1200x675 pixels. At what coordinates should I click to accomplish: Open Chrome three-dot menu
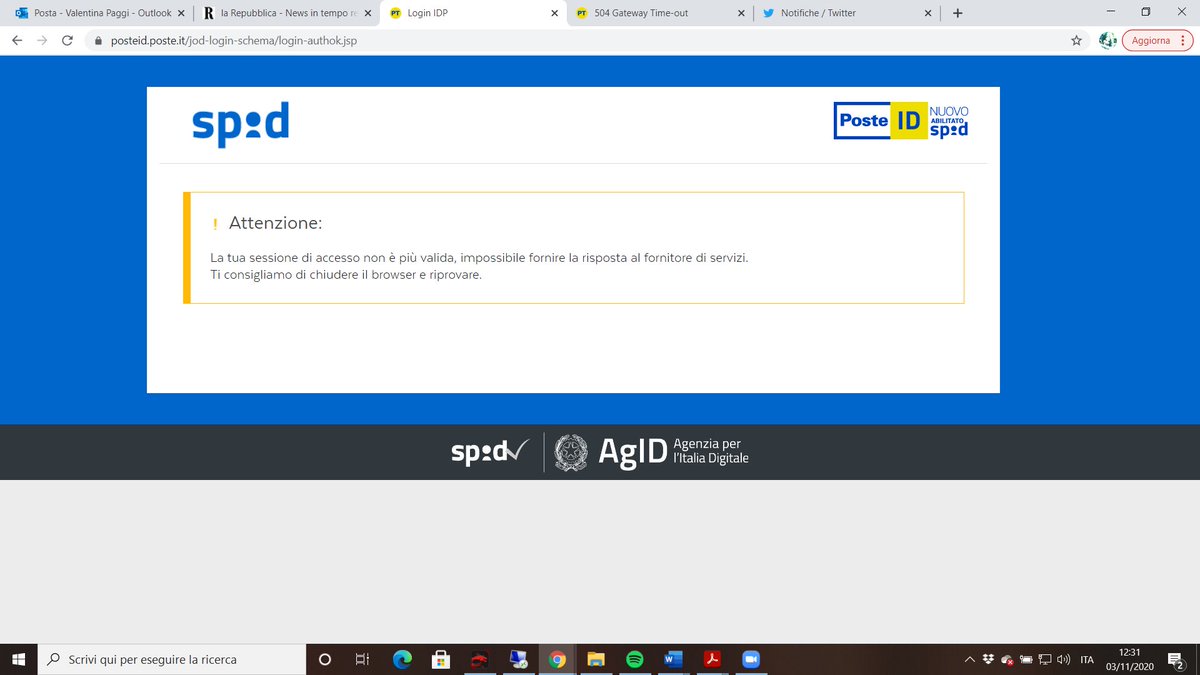point(1182,41)
